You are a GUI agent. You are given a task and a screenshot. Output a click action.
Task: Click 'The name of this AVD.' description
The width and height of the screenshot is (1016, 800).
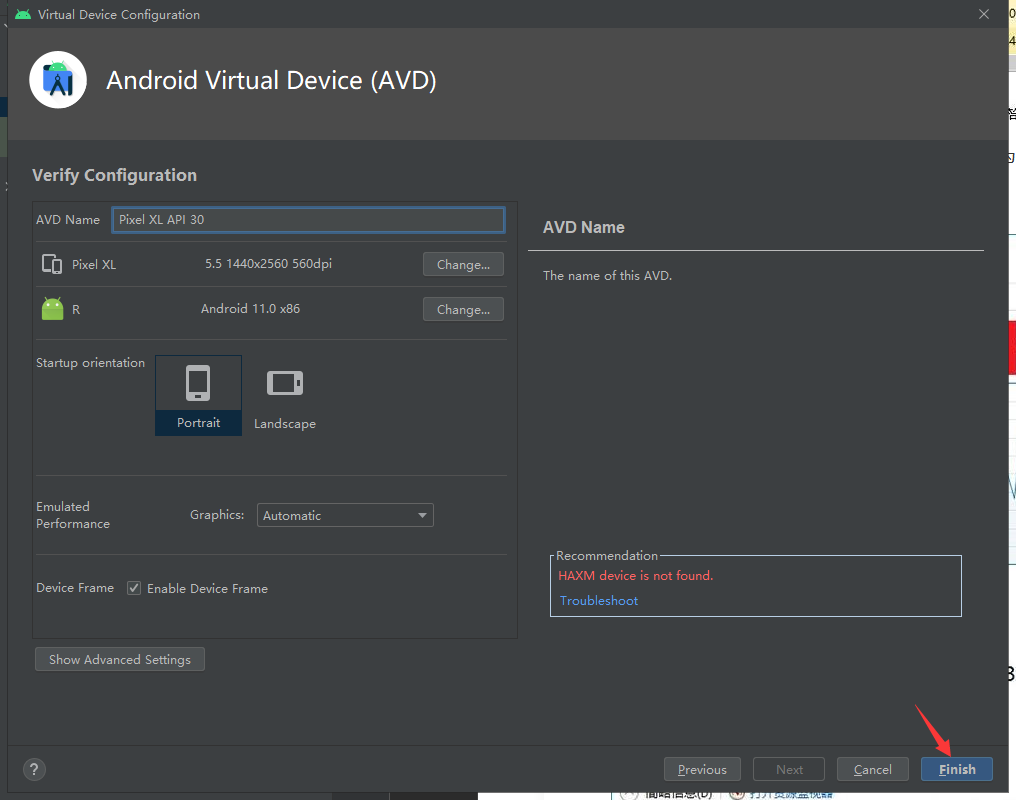point(607,275)
